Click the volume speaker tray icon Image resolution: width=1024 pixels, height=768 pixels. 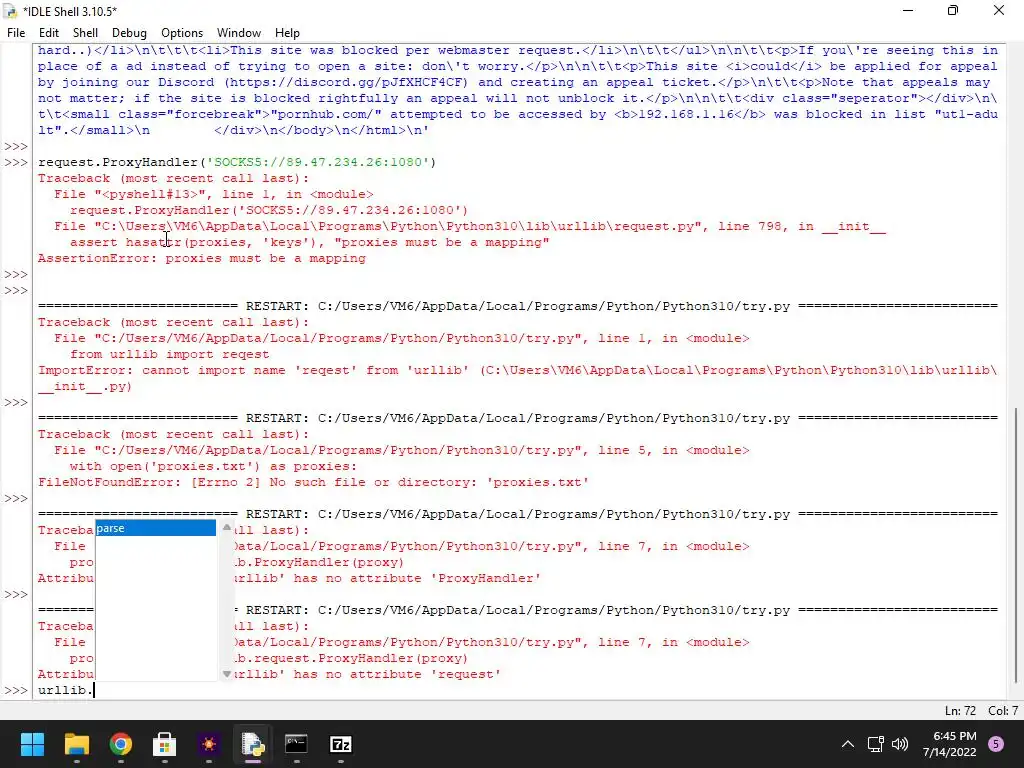pyautogui.click(x=900, y=744)
